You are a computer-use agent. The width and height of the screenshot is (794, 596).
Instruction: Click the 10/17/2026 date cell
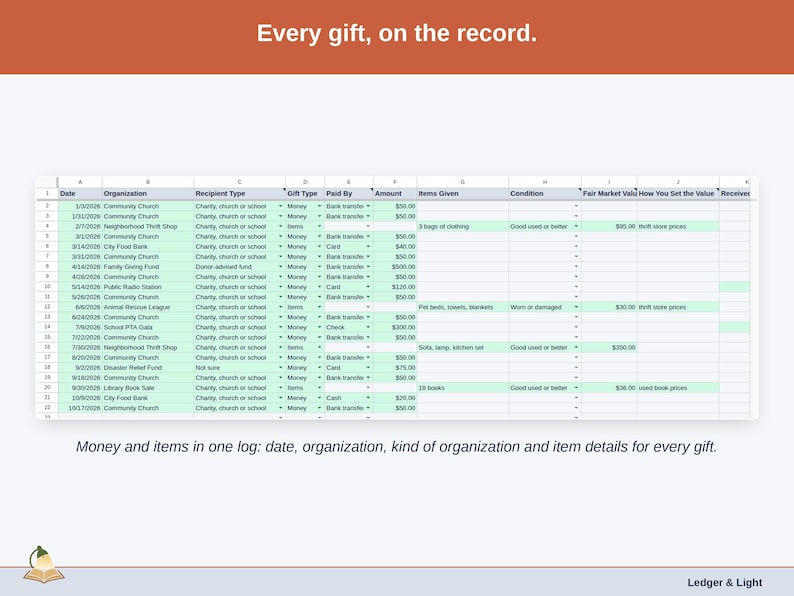[80, 408]
